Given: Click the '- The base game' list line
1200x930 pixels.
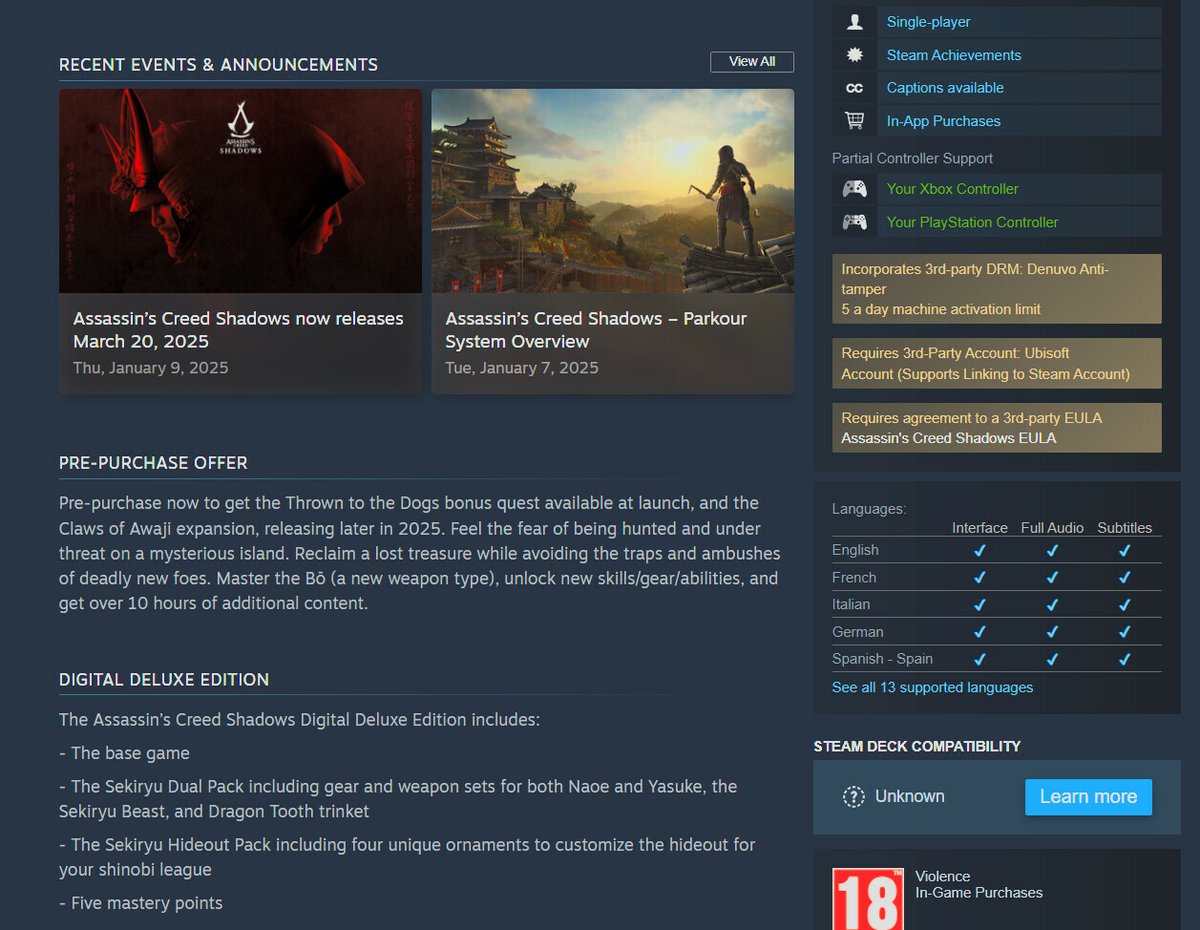Looking at the screenshot, I should pyautogui.click(x=124, y=753).
